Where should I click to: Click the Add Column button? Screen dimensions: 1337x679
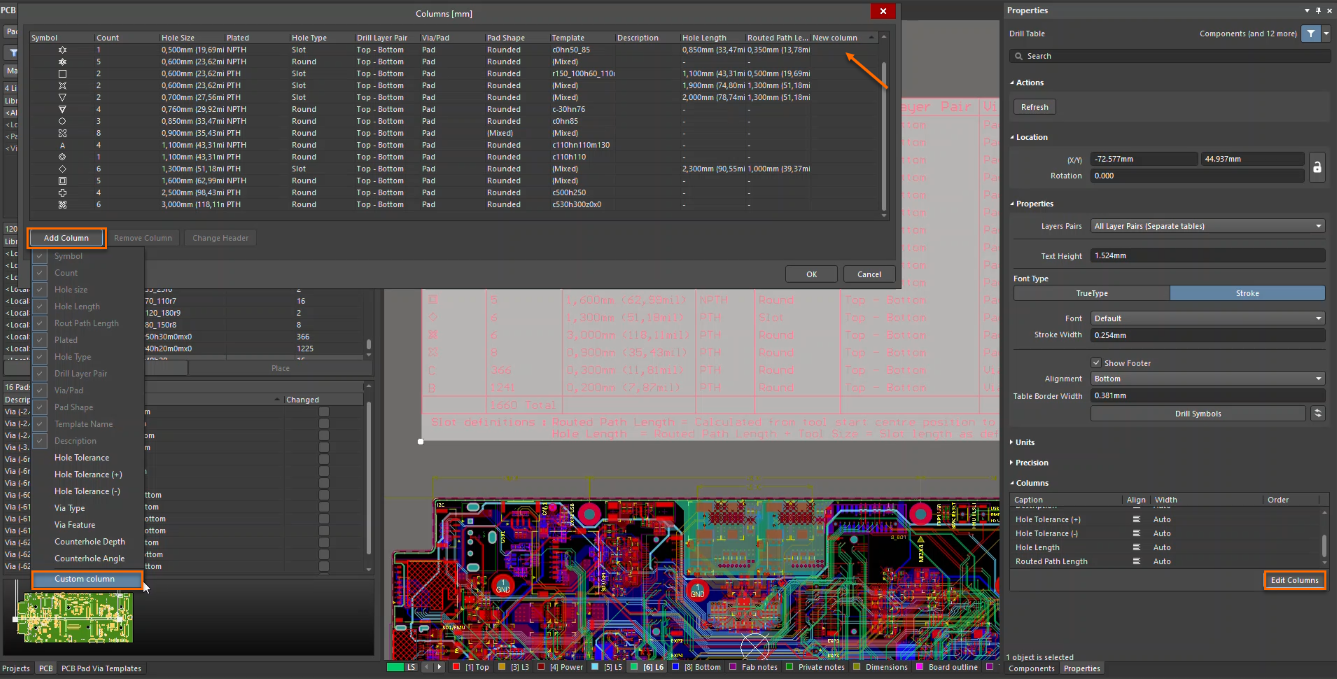[x=66, y=238]
